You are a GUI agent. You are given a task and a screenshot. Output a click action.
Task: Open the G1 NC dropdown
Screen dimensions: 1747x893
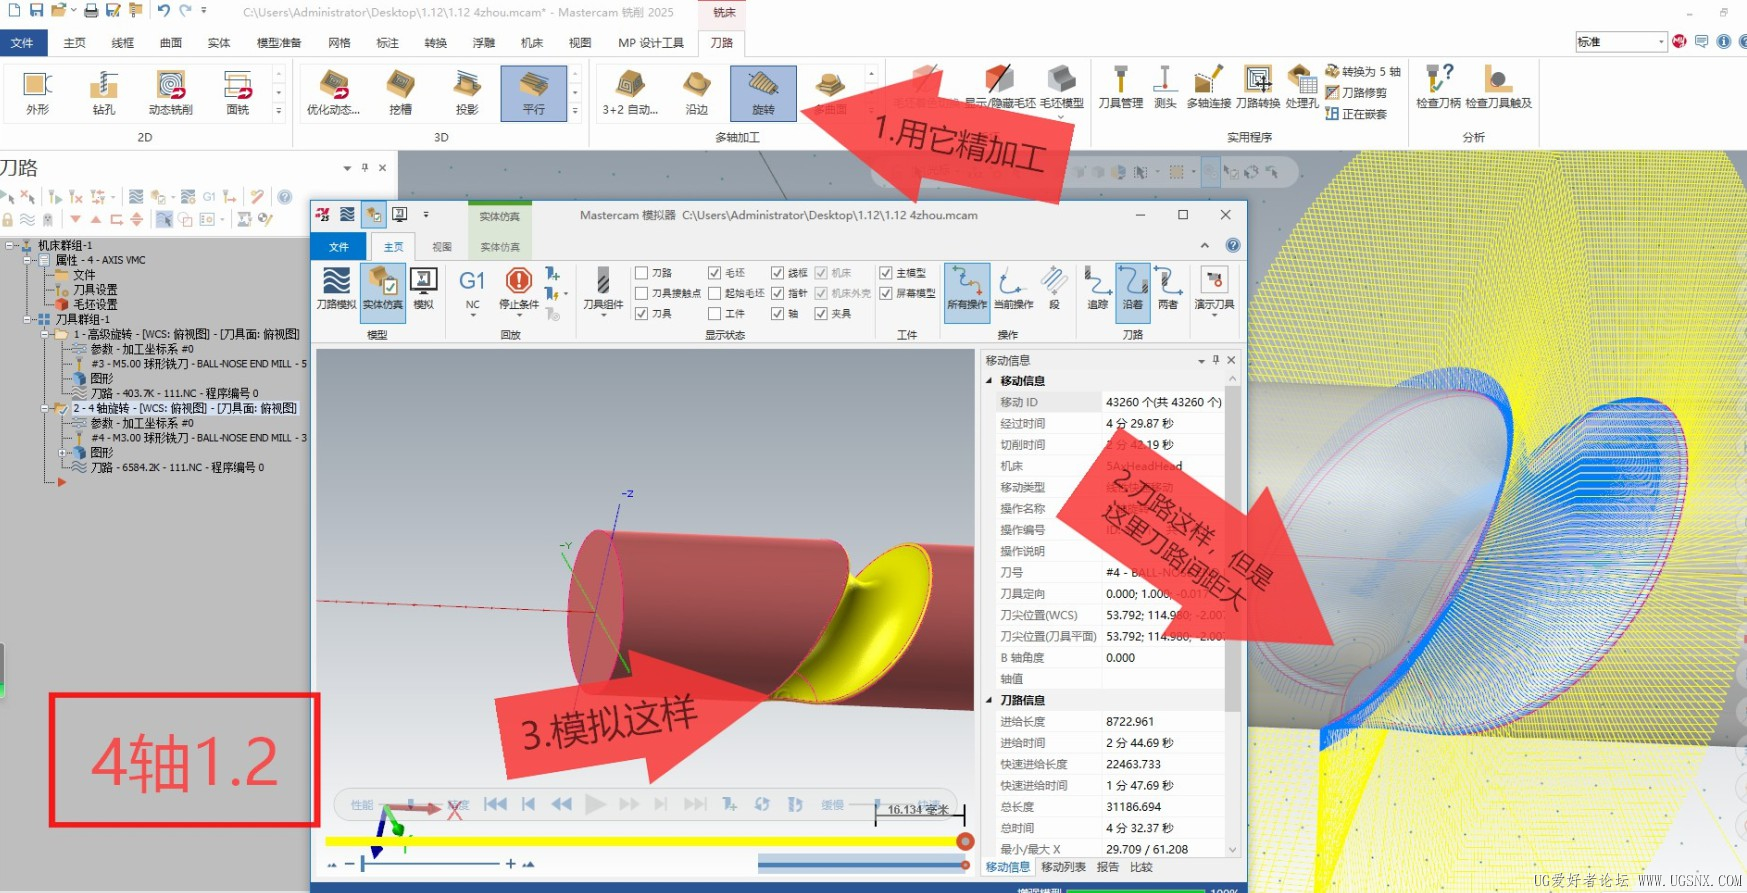[x=472, y=292]
